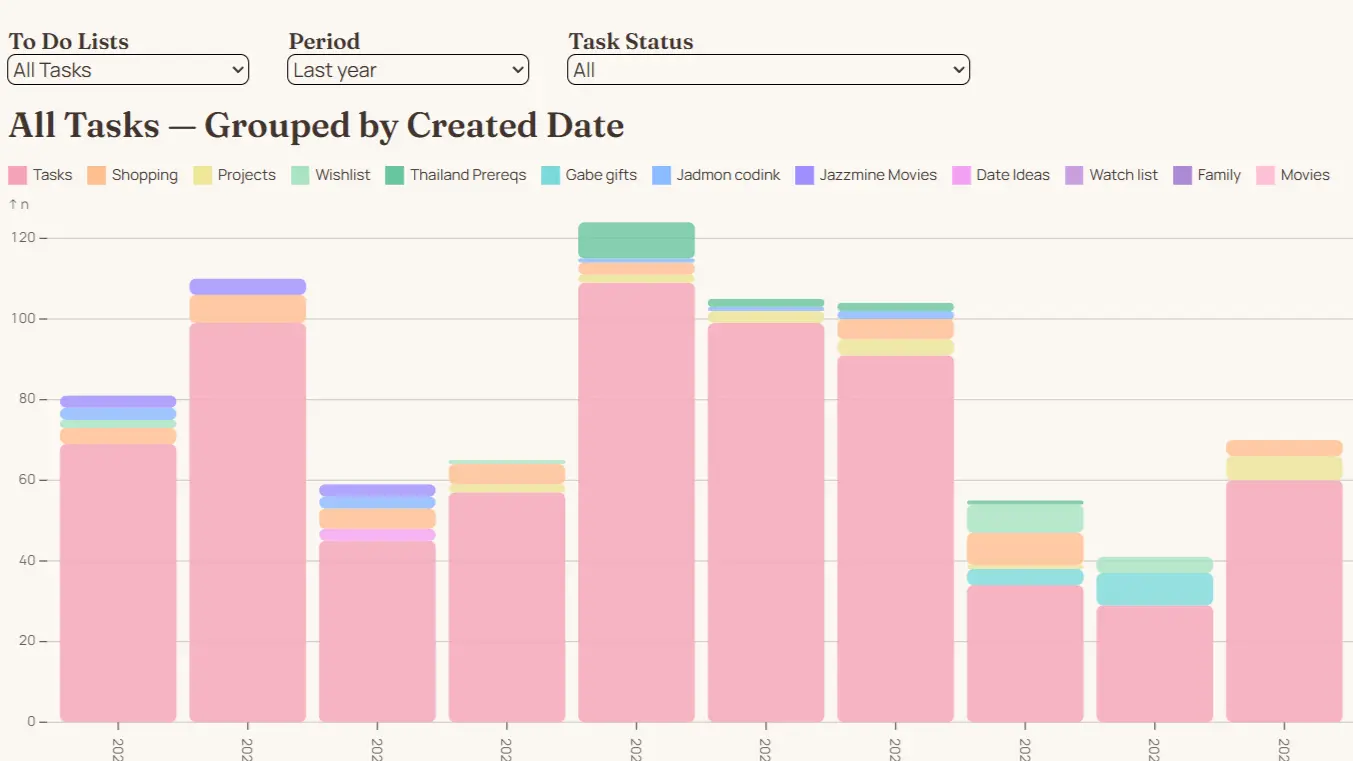Click the yellow Projects legend swatch
Viewport: 1353px width, 761px height.
[x=203, y=175]
